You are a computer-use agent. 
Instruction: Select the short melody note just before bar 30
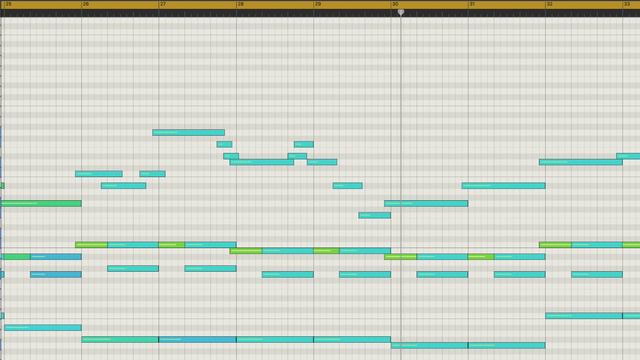tap(374, 215)
